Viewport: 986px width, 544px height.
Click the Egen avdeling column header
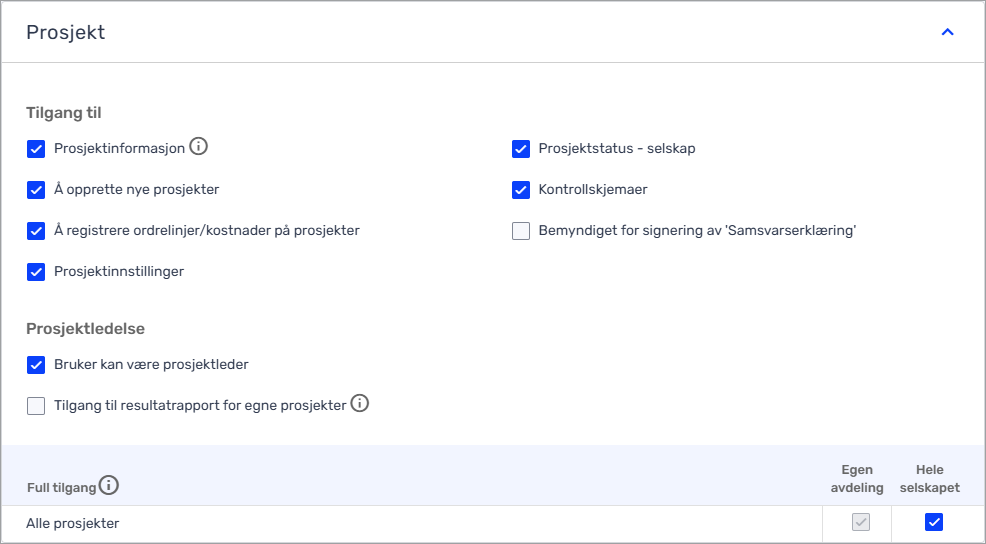pyautogui.click(x=857, y=479)
